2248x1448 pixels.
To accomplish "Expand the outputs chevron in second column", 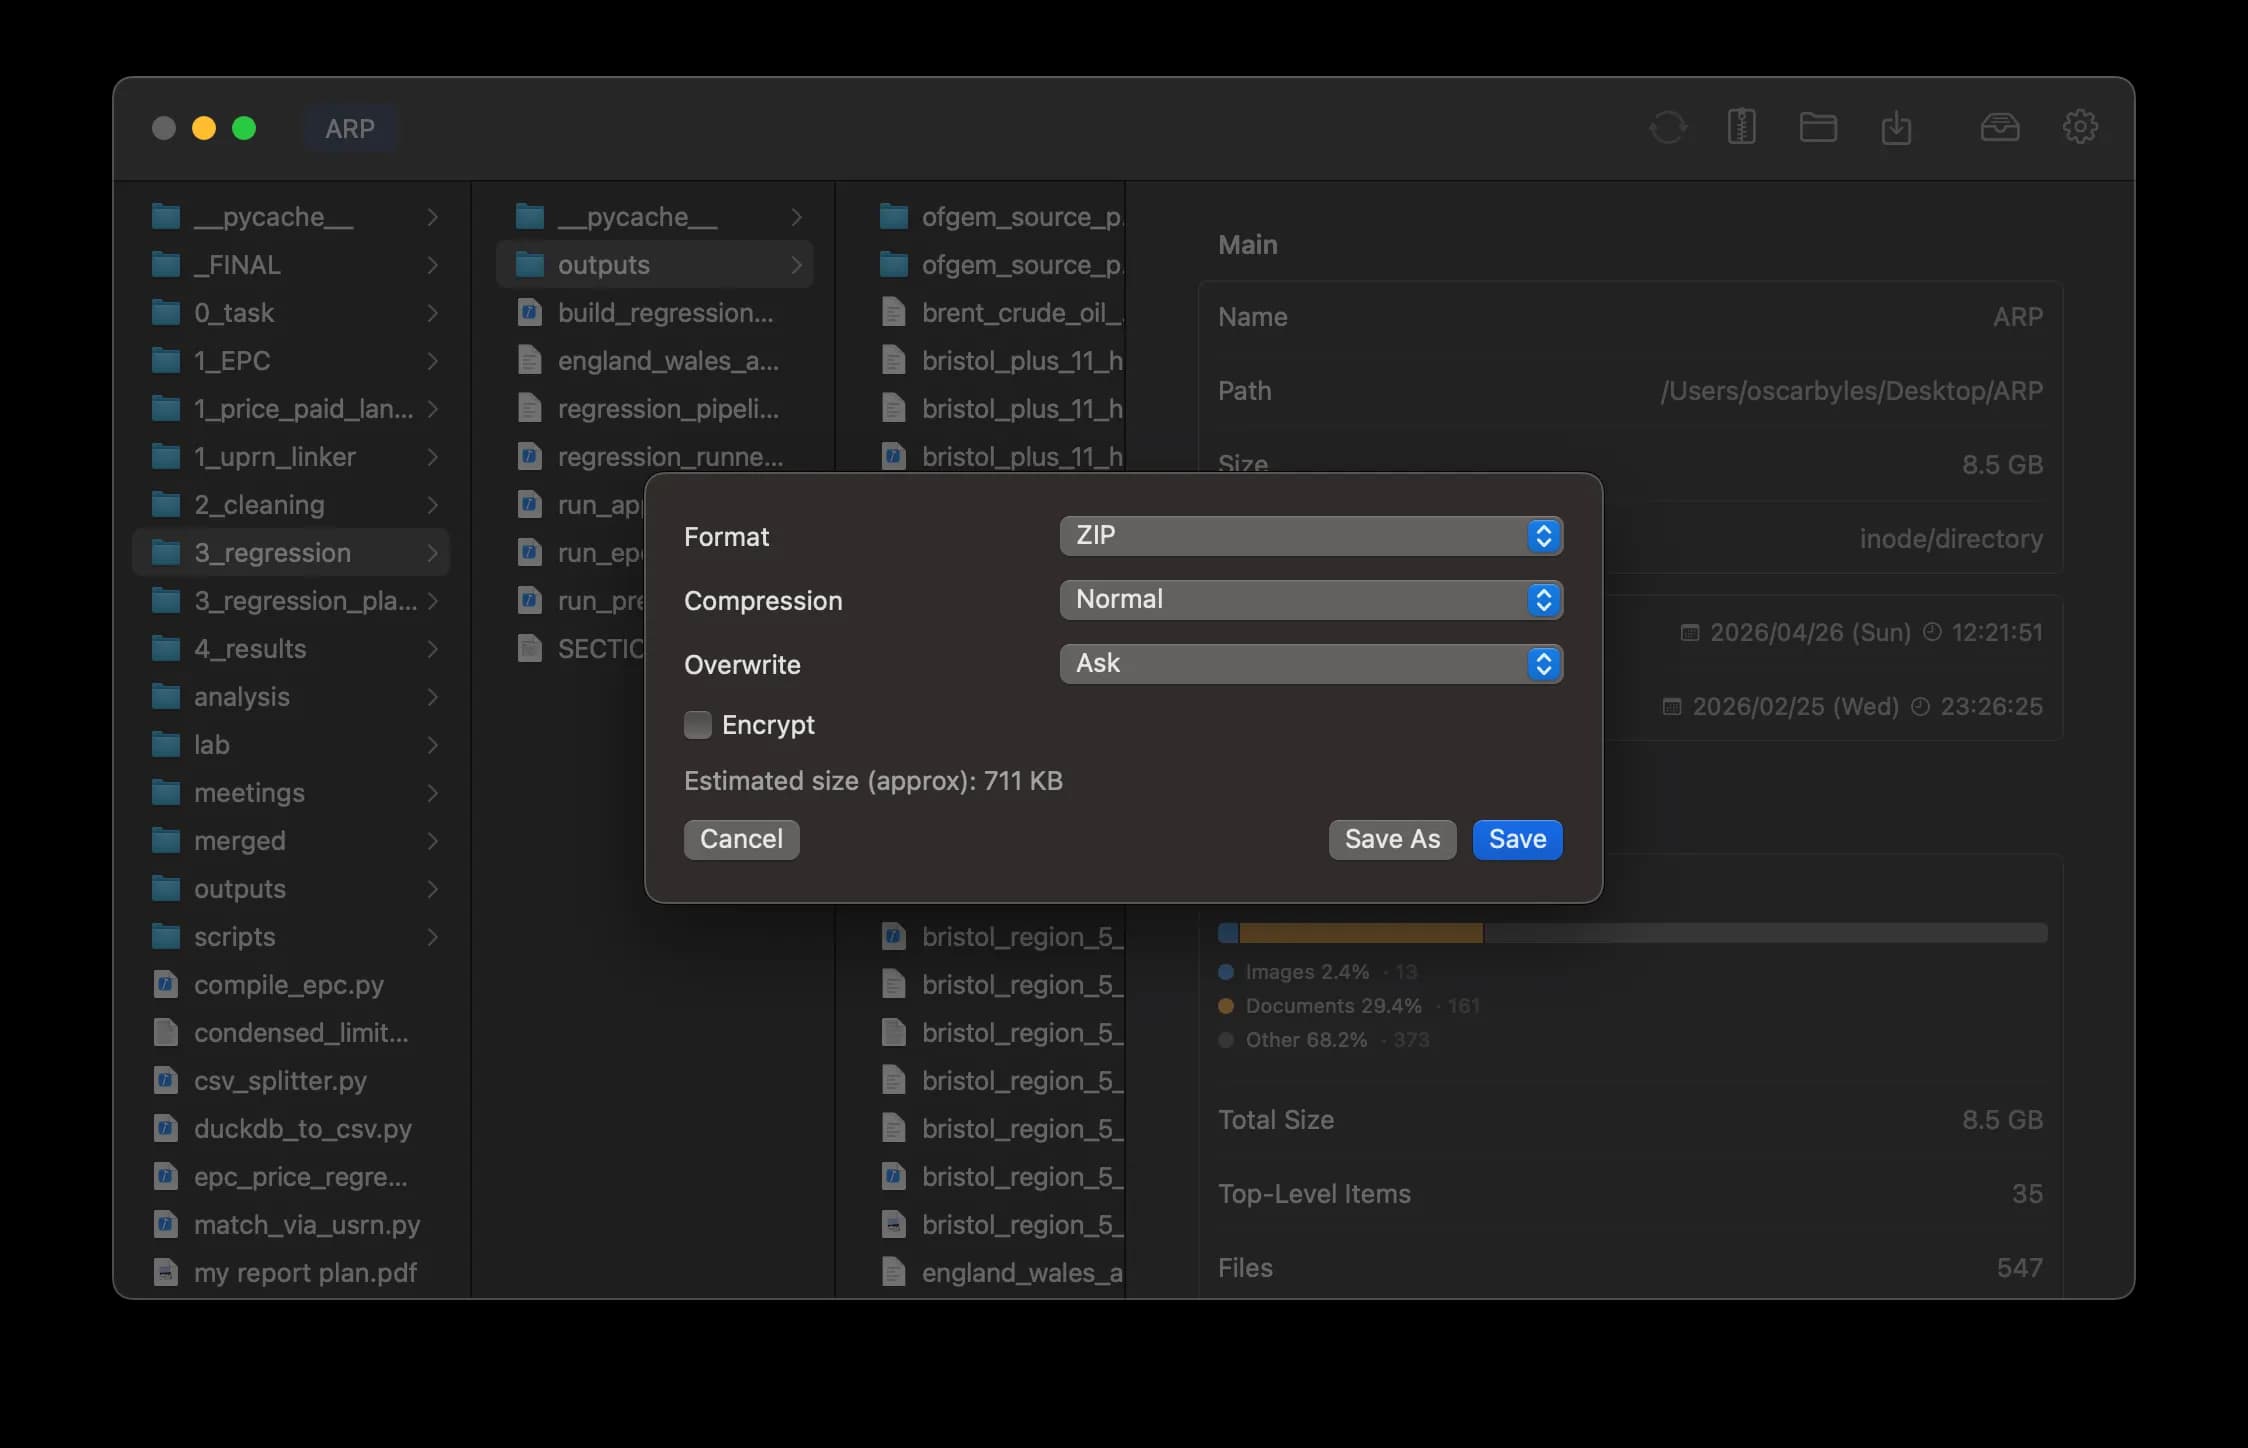I will click(796, 265).
